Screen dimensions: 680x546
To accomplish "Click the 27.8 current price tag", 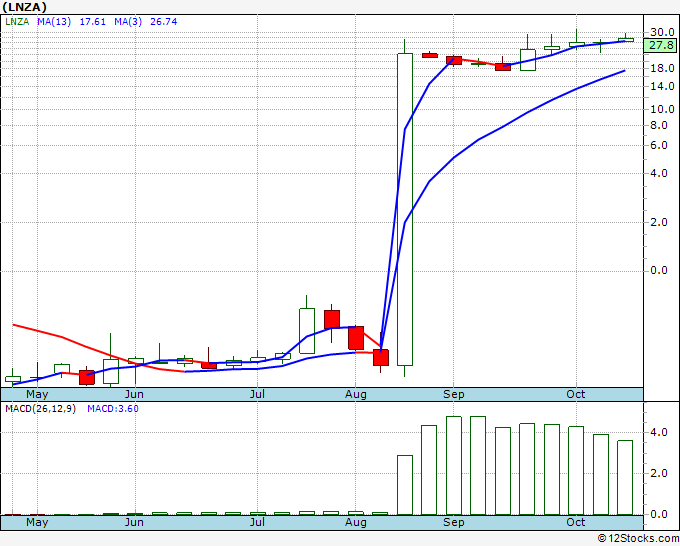I will [660, 45].
